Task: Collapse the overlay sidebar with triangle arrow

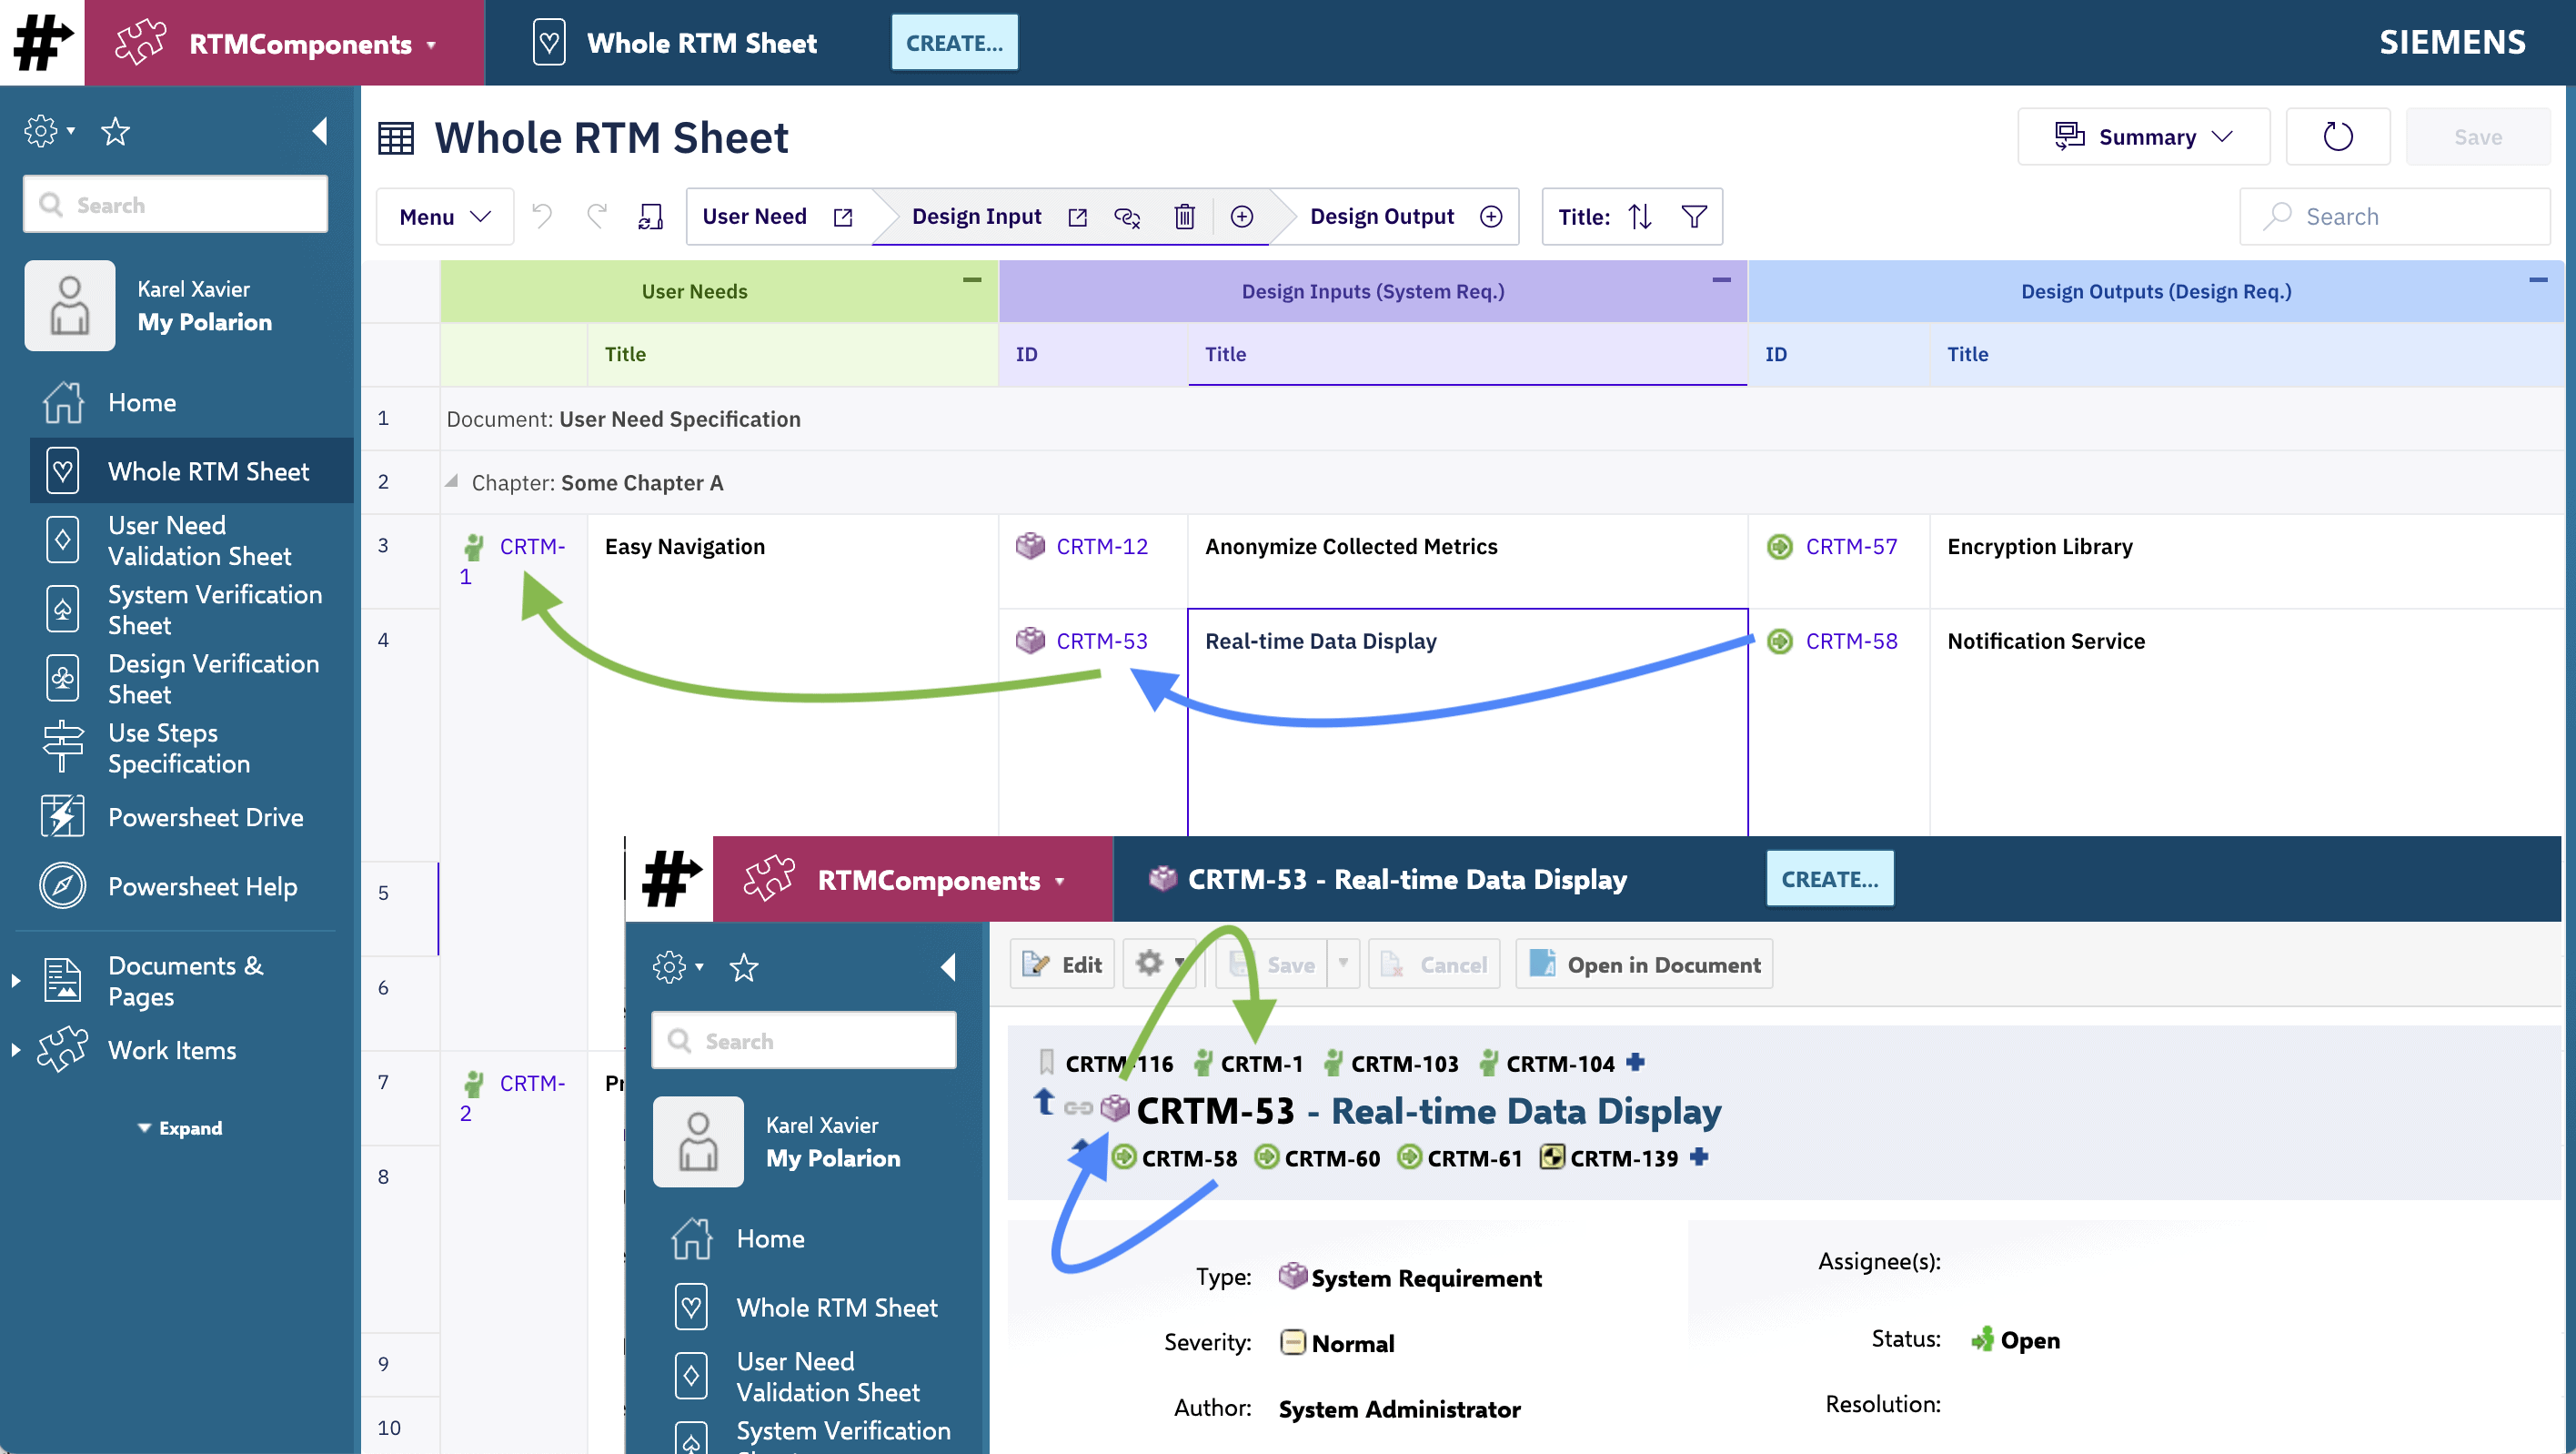Action: tap(948, 967)
